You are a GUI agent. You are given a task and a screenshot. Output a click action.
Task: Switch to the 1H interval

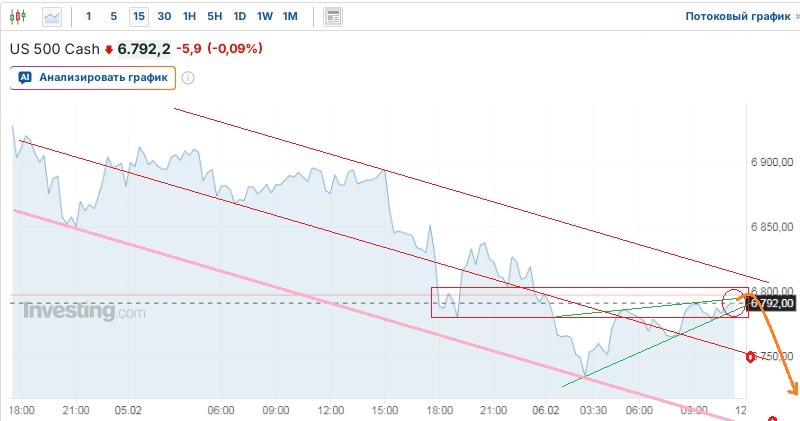[190, 17]
